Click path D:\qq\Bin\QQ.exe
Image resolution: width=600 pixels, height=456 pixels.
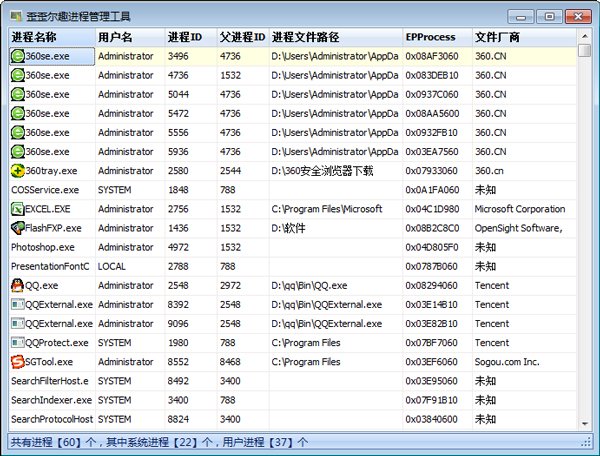click(310, 286)
